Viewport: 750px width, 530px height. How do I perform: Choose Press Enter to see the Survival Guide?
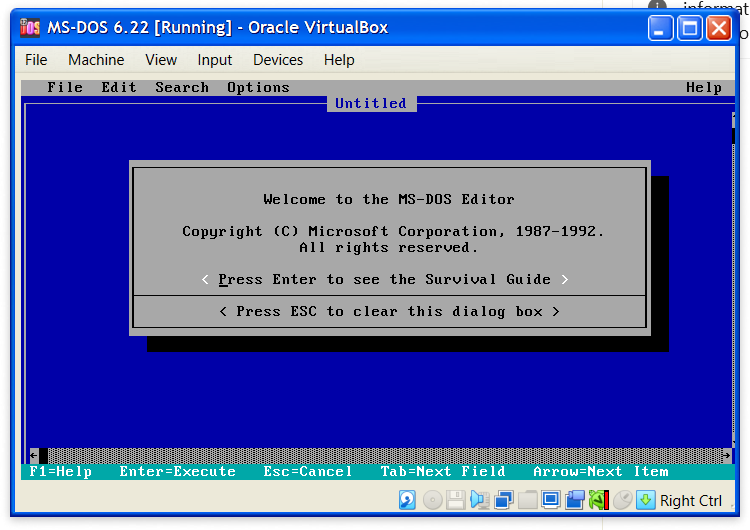pyautogui.click(x=385, y=279)
